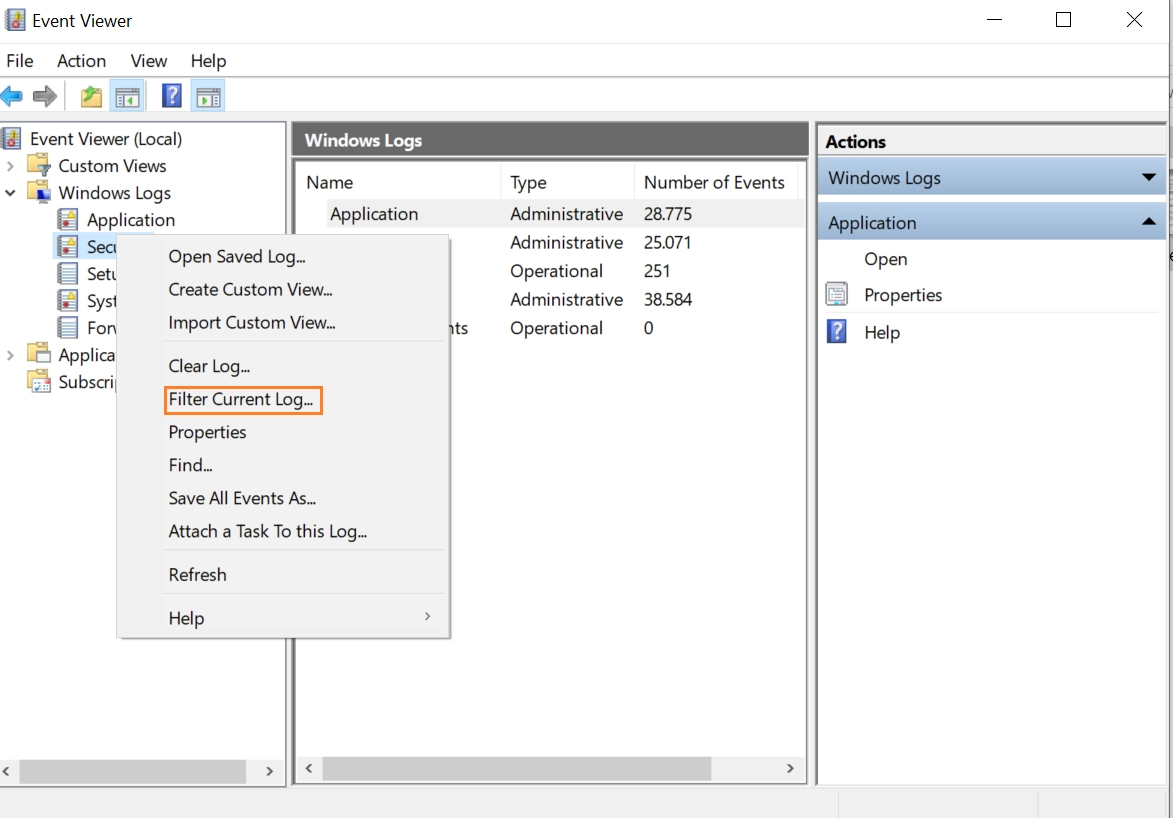The image size is (1173, 818).
Task: Select Save All Events As option
Action: click(x=242, y=498)
